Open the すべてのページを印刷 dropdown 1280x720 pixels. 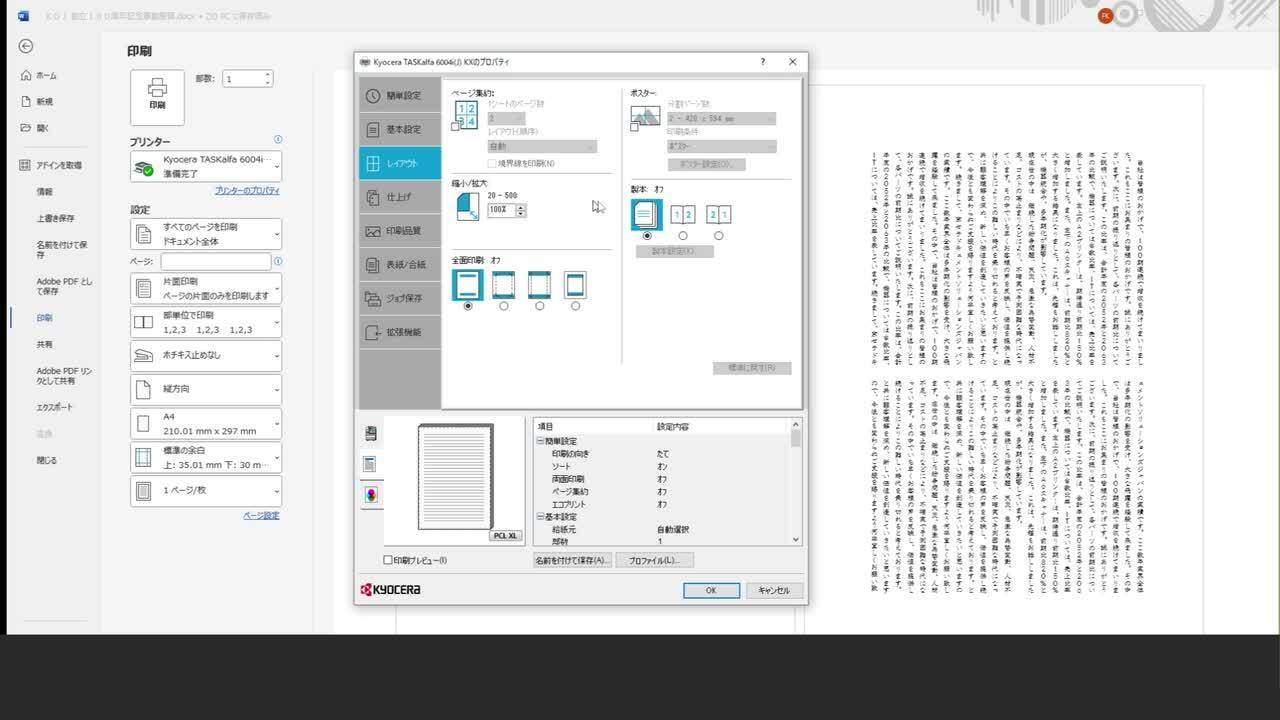[206, 234]
